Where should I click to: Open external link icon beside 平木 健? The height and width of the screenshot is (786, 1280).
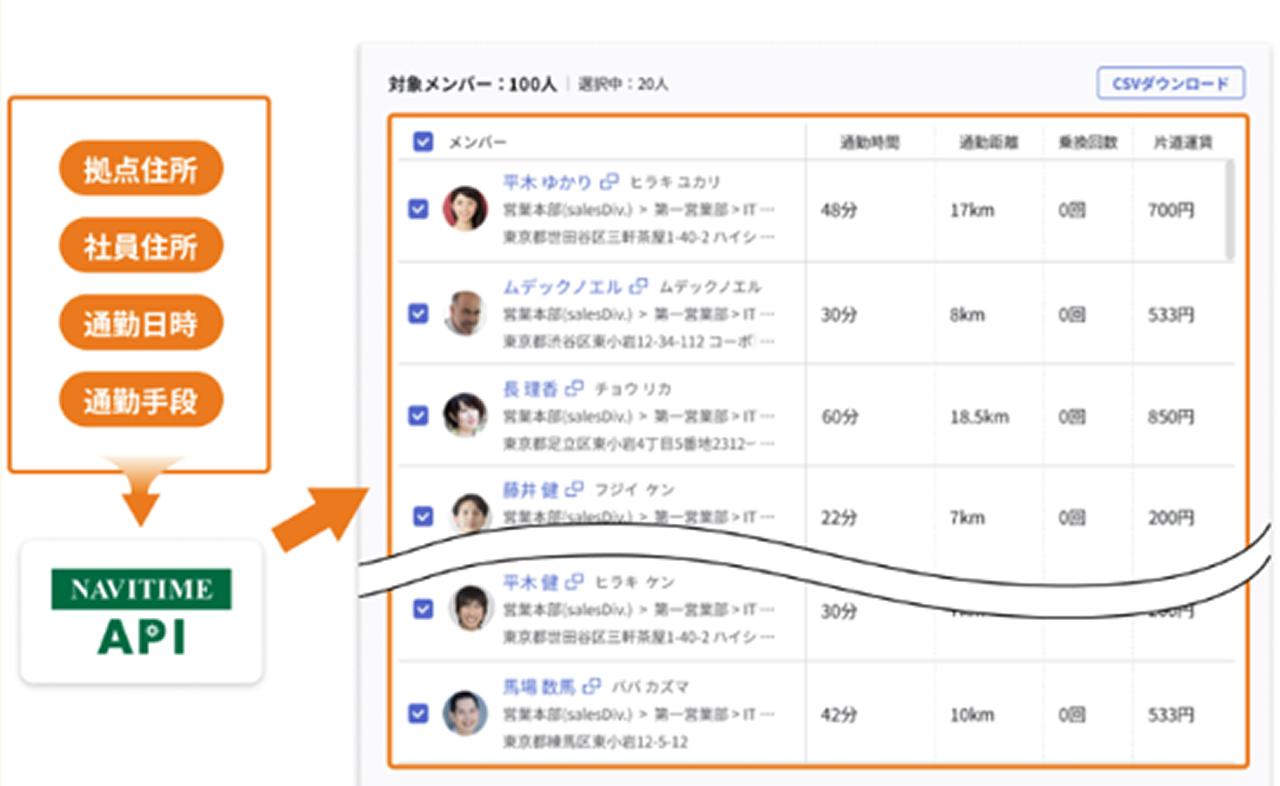click(574, 581)
